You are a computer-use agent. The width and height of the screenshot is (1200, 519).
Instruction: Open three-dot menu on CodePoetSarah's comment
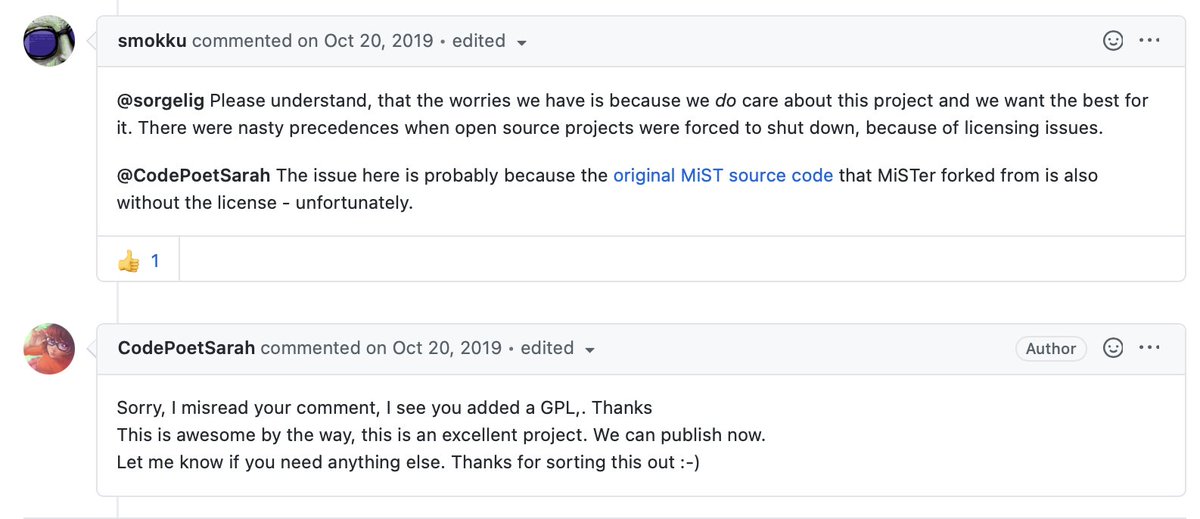click(1149, 348)
